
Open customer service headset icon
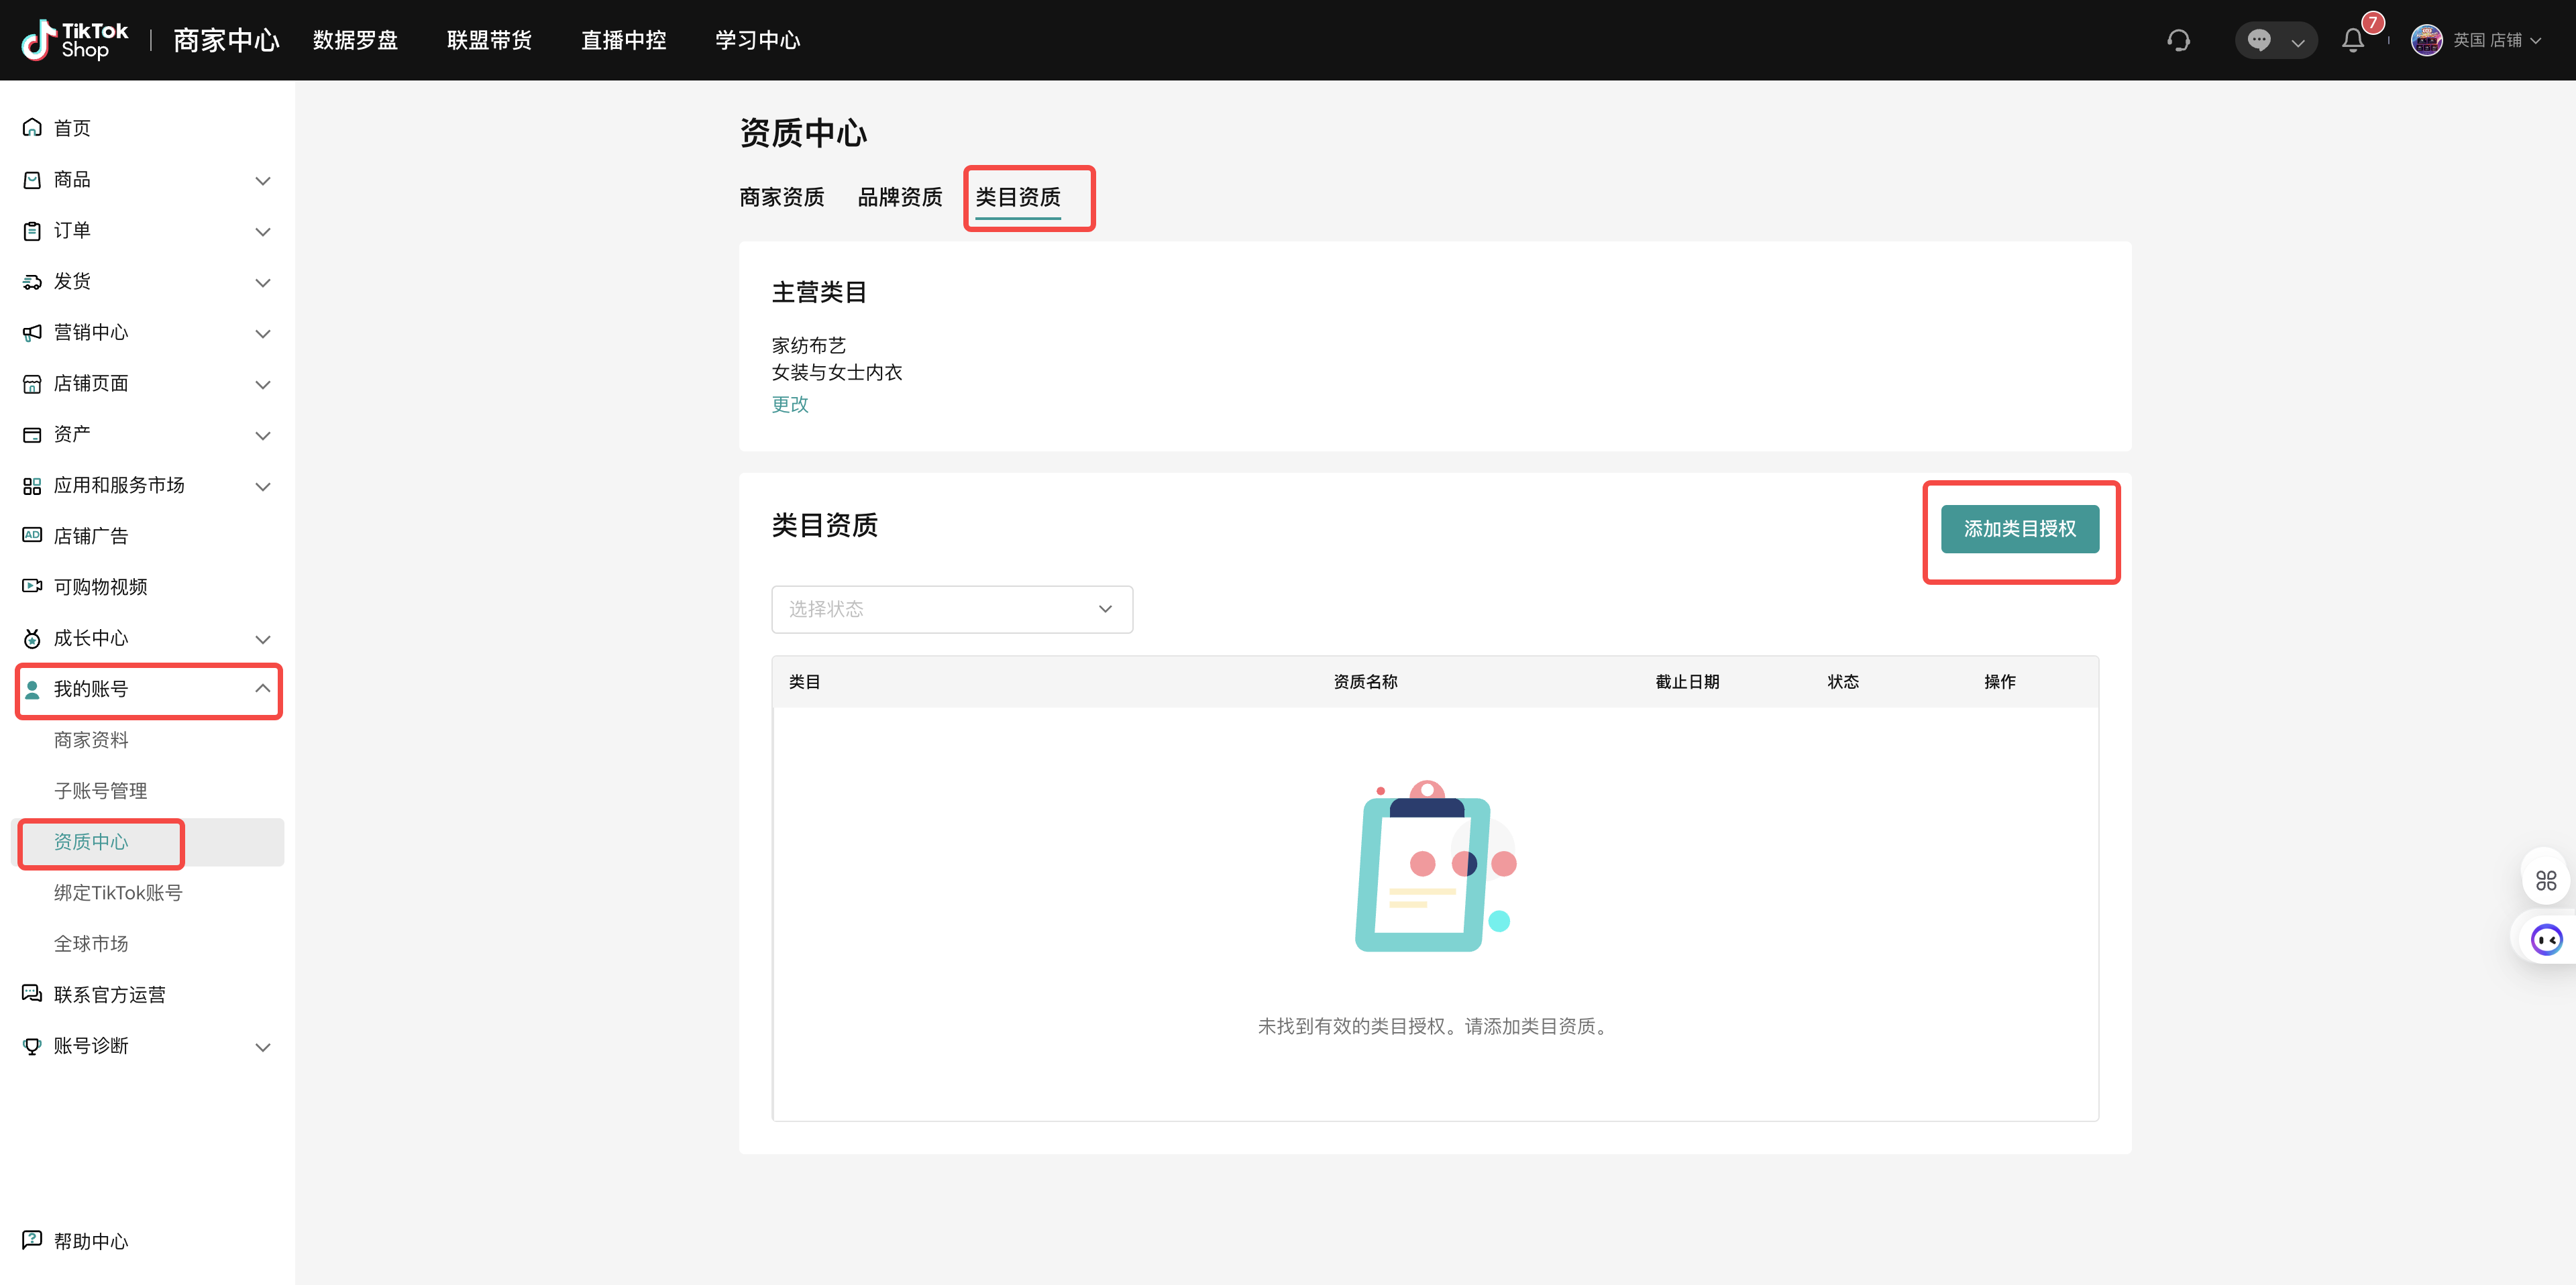[x=2178, y=40]
